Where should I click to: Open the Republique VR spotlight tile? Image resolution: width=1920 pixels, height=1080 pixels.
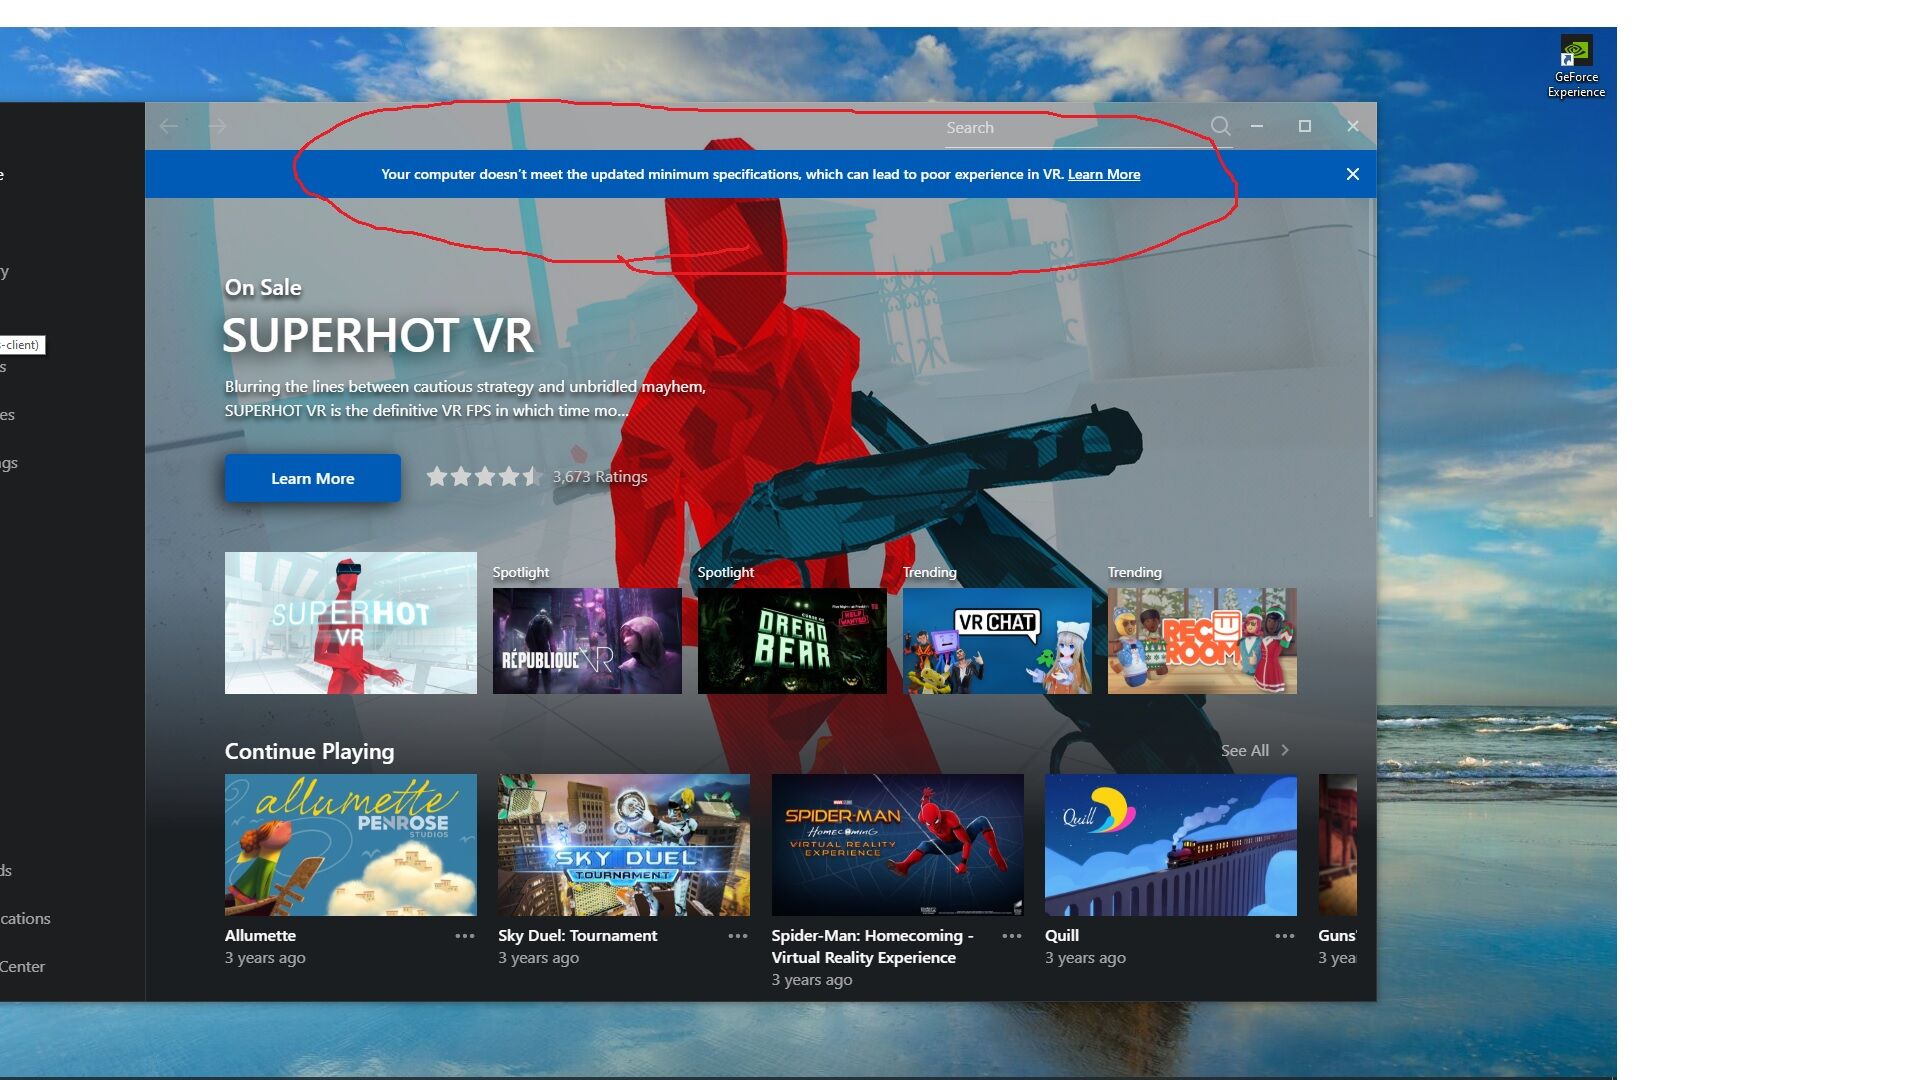pyautogui.click(x=587, y=641)
